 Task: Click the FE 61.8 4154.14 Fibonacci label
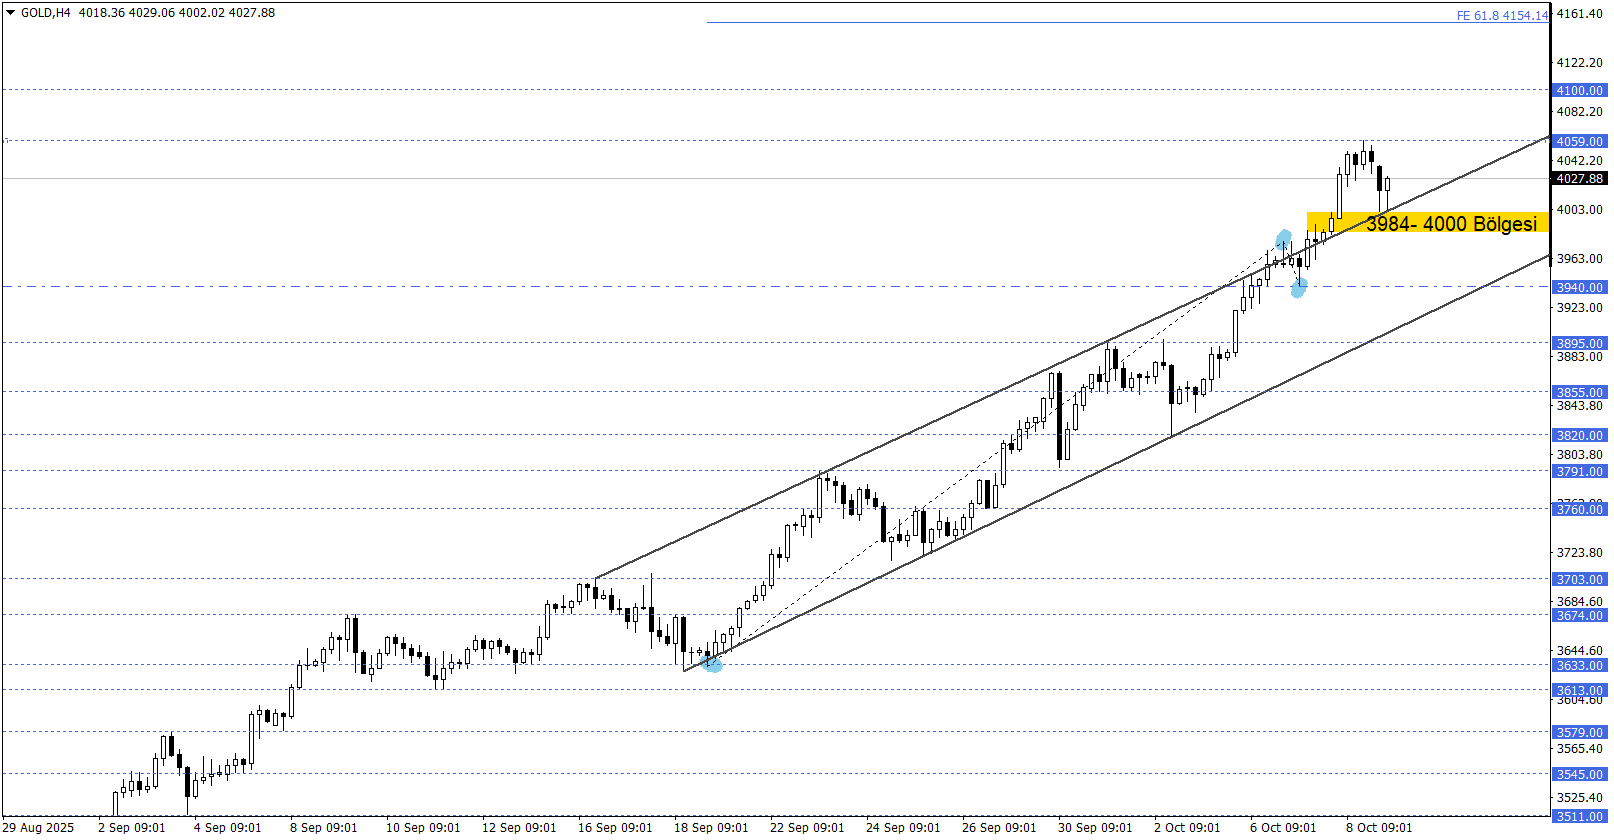pos(1501,16)
